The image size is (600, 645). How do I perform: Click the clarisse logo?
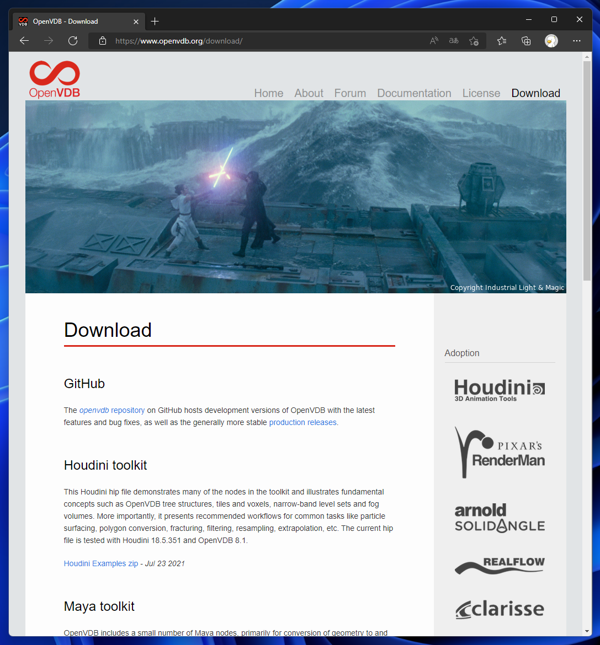[x=500, y=609]
